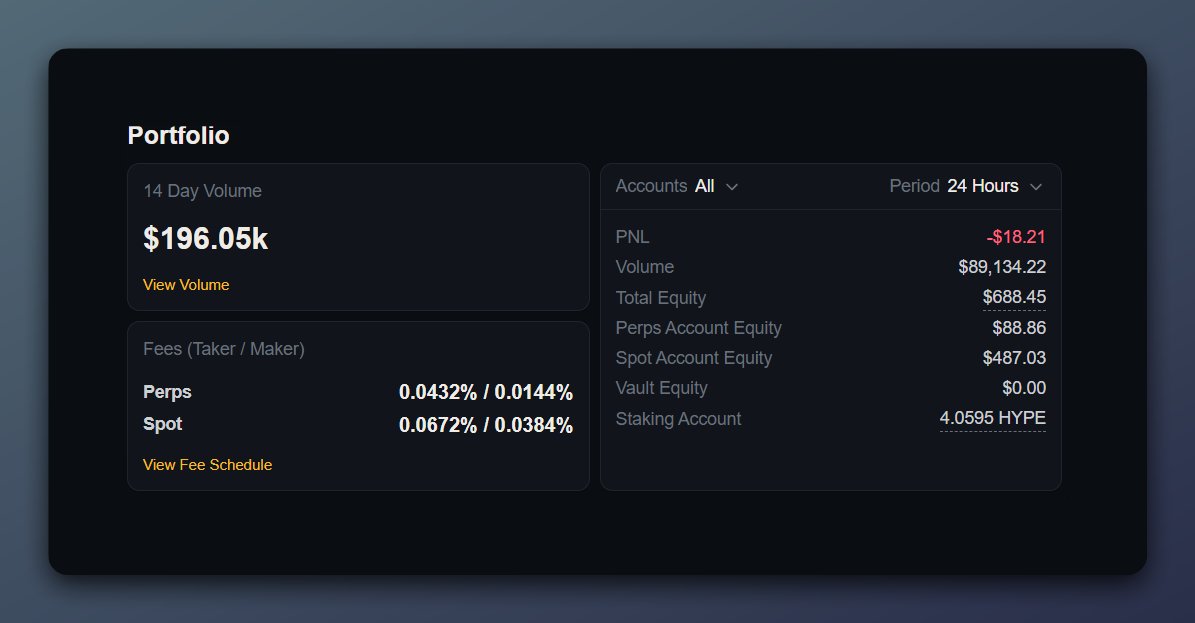Click the Perps fee row label
The height and width of the screenshot is (623, 1195).
167,392
